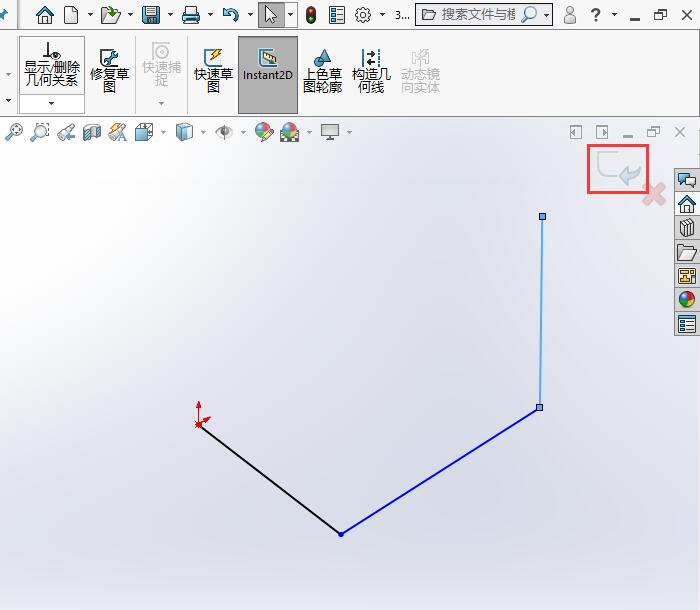Expand search box dropdown arrow
The width and height of the screenshot is (700, 610).
tap(546, 15)
